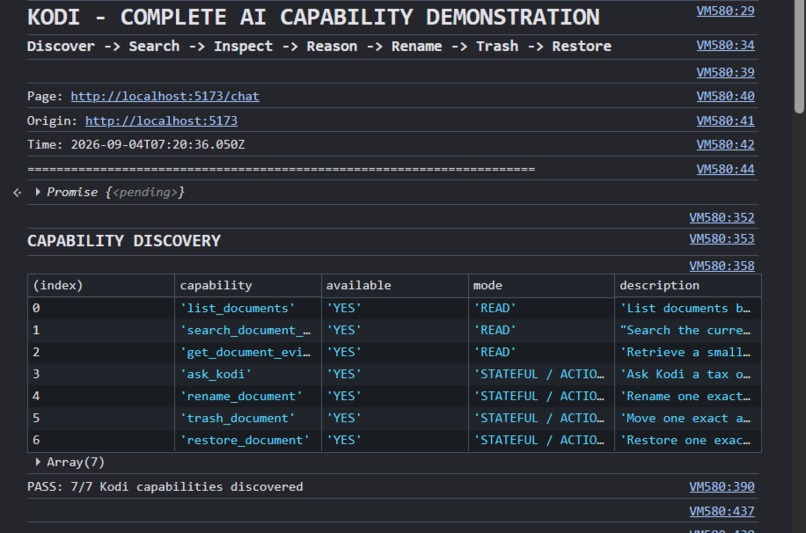Click the PASS: 7/7 Kodi capabilities discovered line

pyautogui.click(x=165, y=487)
